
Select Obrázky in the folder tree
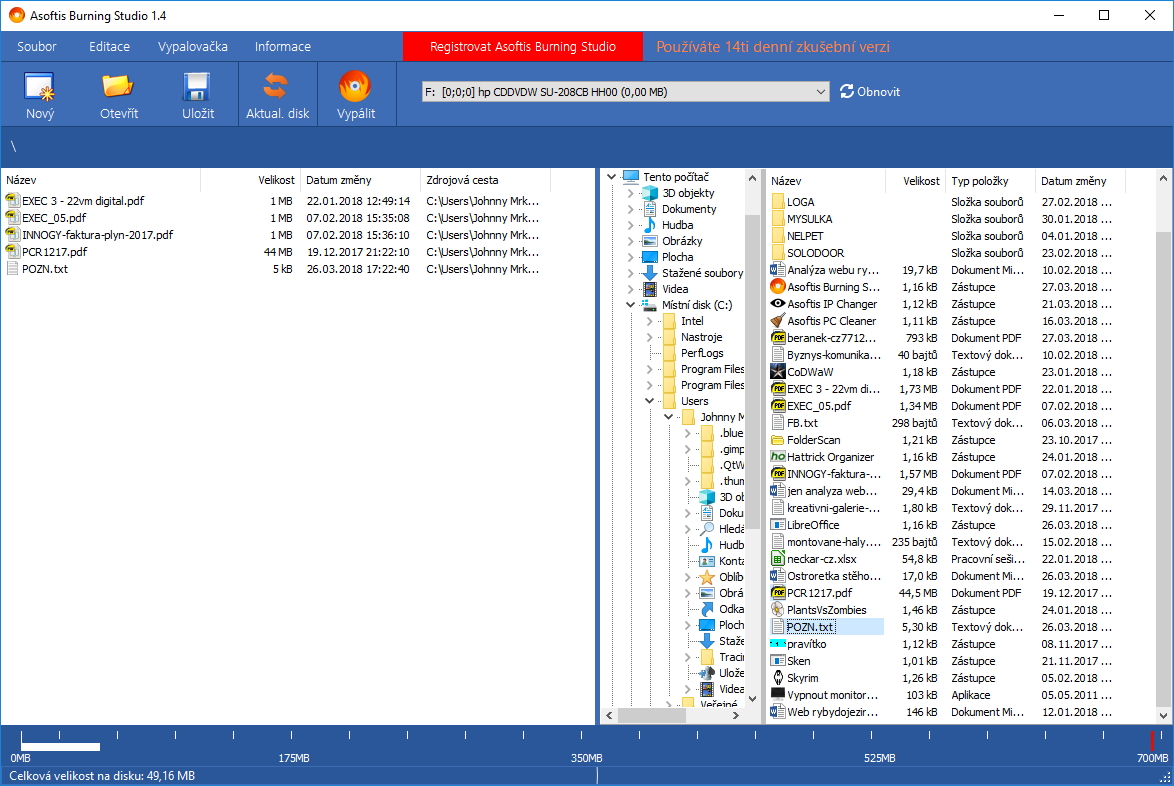(x=682, y=241)
